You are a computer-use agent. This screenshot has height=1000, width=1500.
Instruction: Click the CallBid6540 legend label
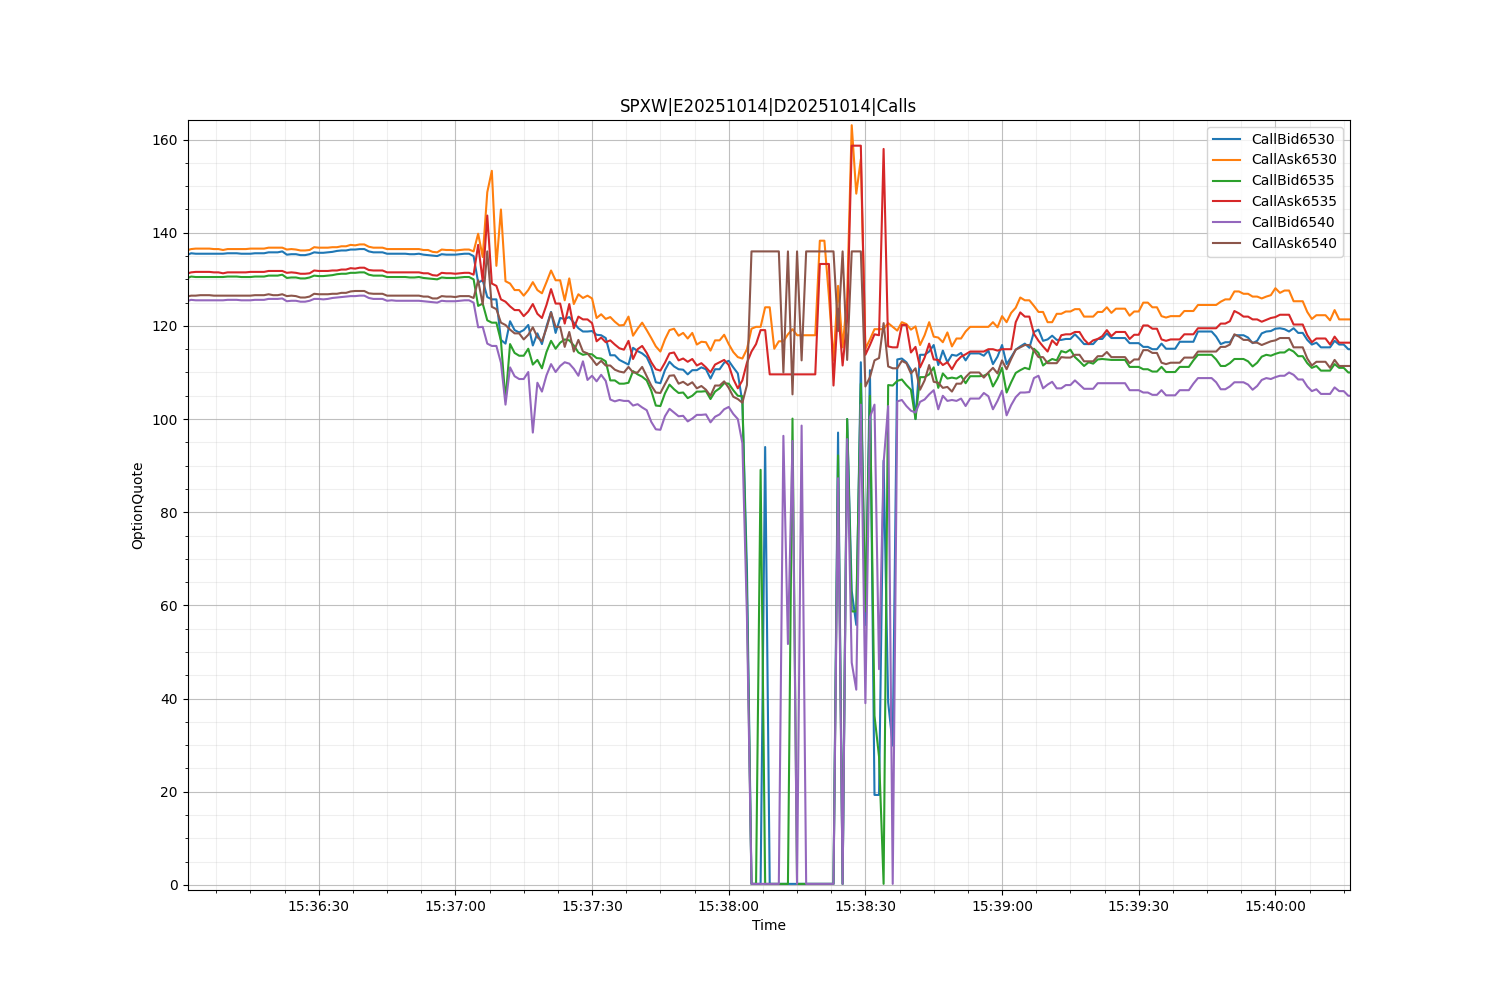pos(1293,222)
